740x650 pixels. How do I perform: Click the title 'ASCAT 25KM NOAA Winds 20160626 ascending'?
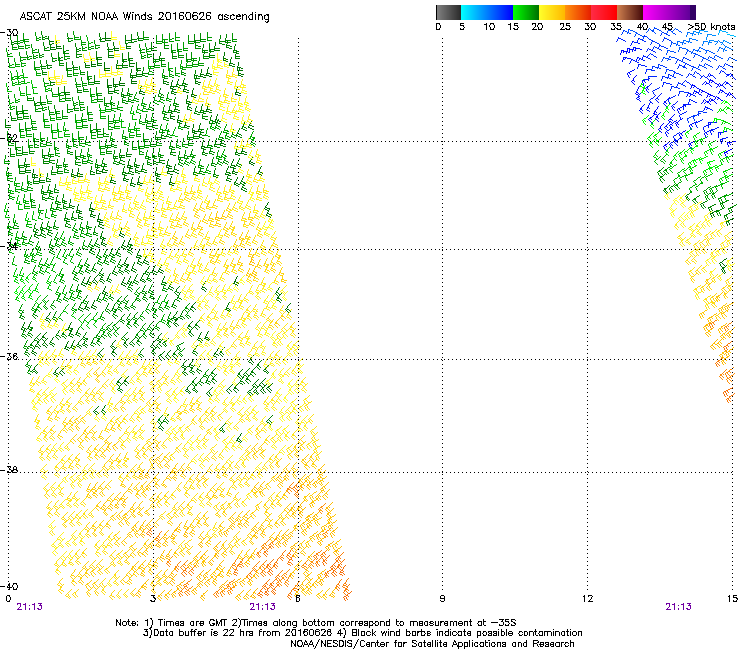point(144,17)
